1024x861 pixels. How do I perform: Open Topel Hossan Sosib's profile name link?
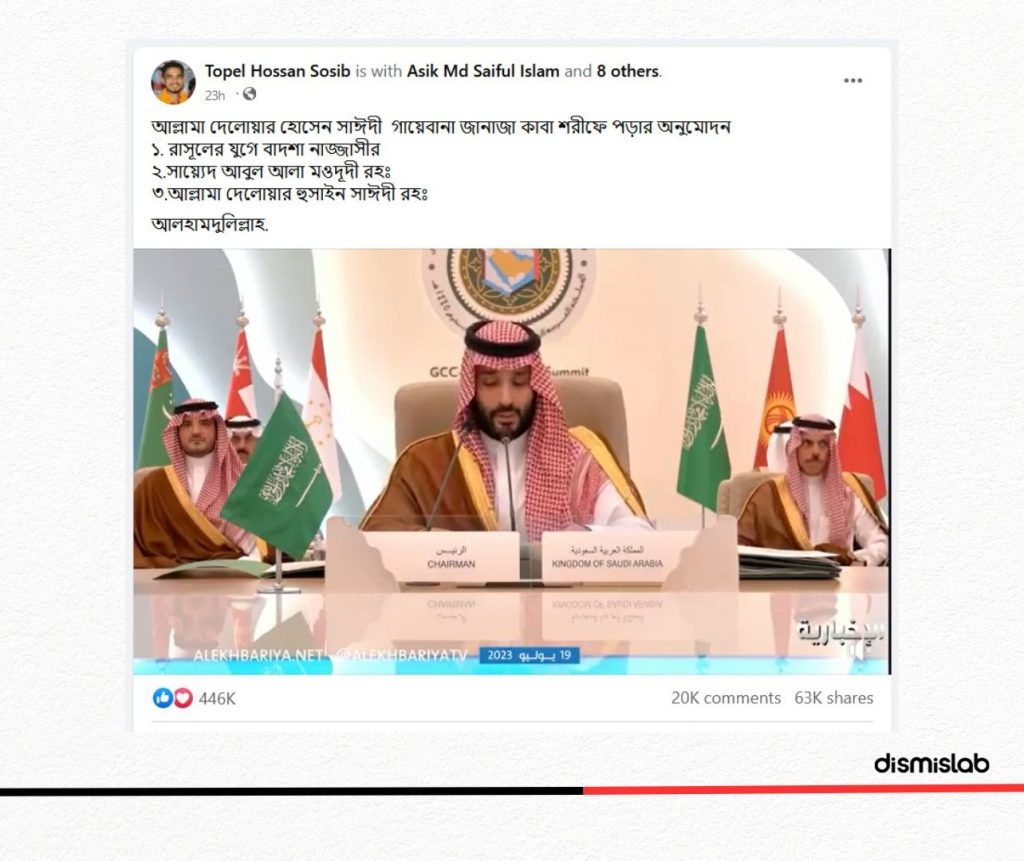click(x=278, y=71)
